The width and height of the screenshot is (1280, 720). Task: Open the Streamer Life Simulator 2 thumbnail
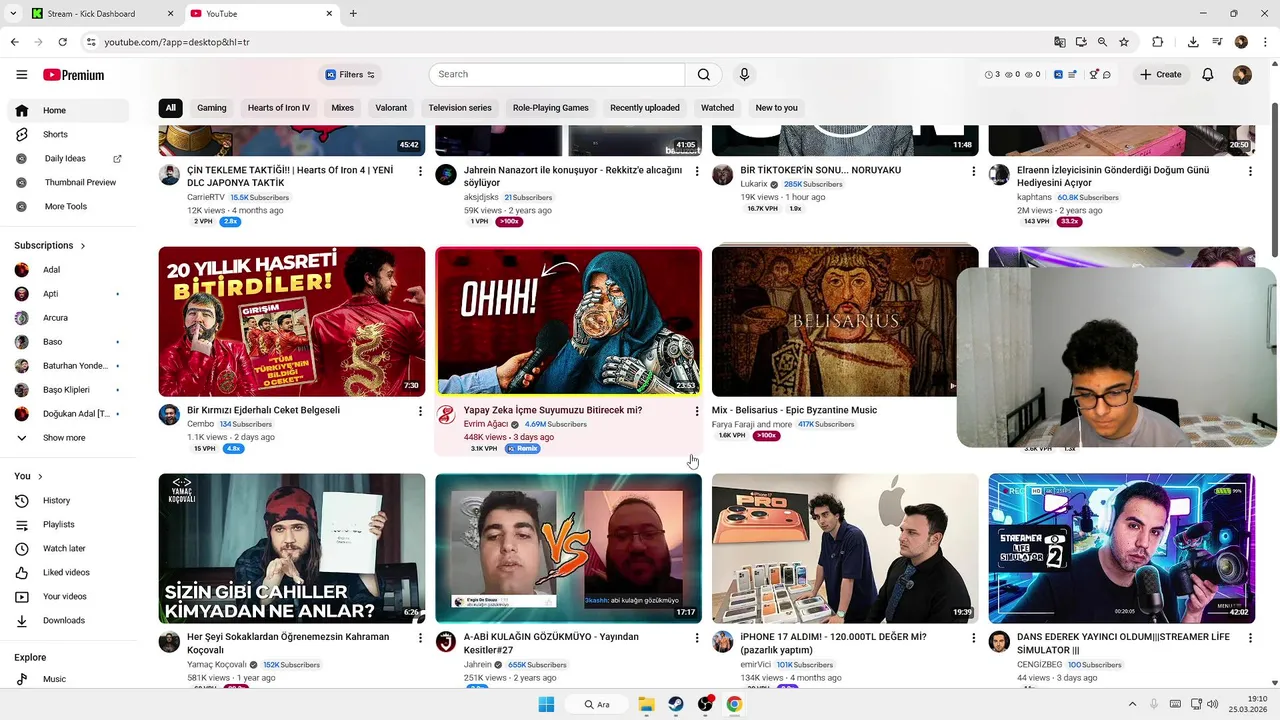(x=1122, y=548)
